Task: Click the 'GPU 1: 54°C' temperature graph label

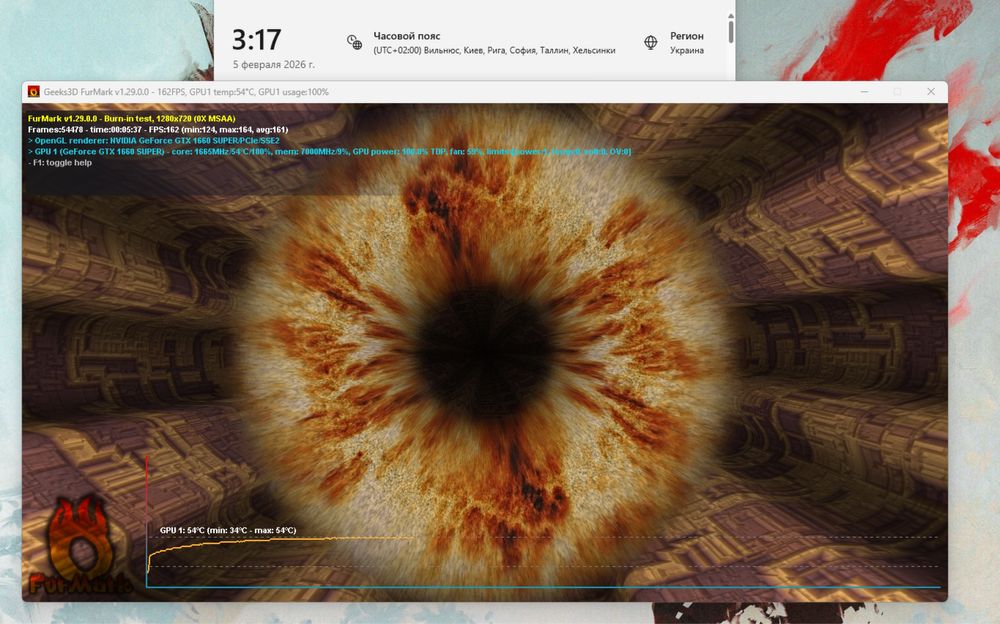Action: 228,530
